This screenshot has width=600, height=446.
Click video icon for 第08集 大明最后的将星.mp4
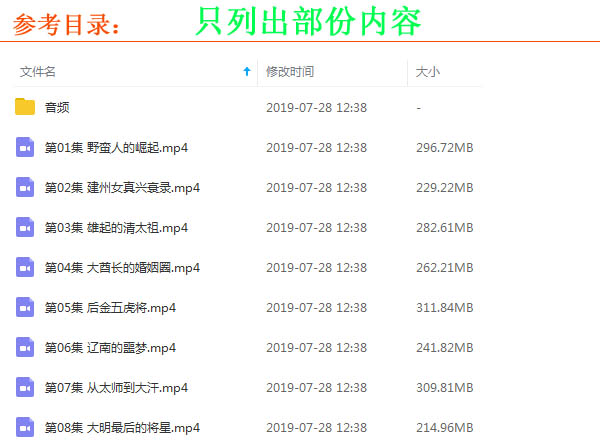(25, 427)
